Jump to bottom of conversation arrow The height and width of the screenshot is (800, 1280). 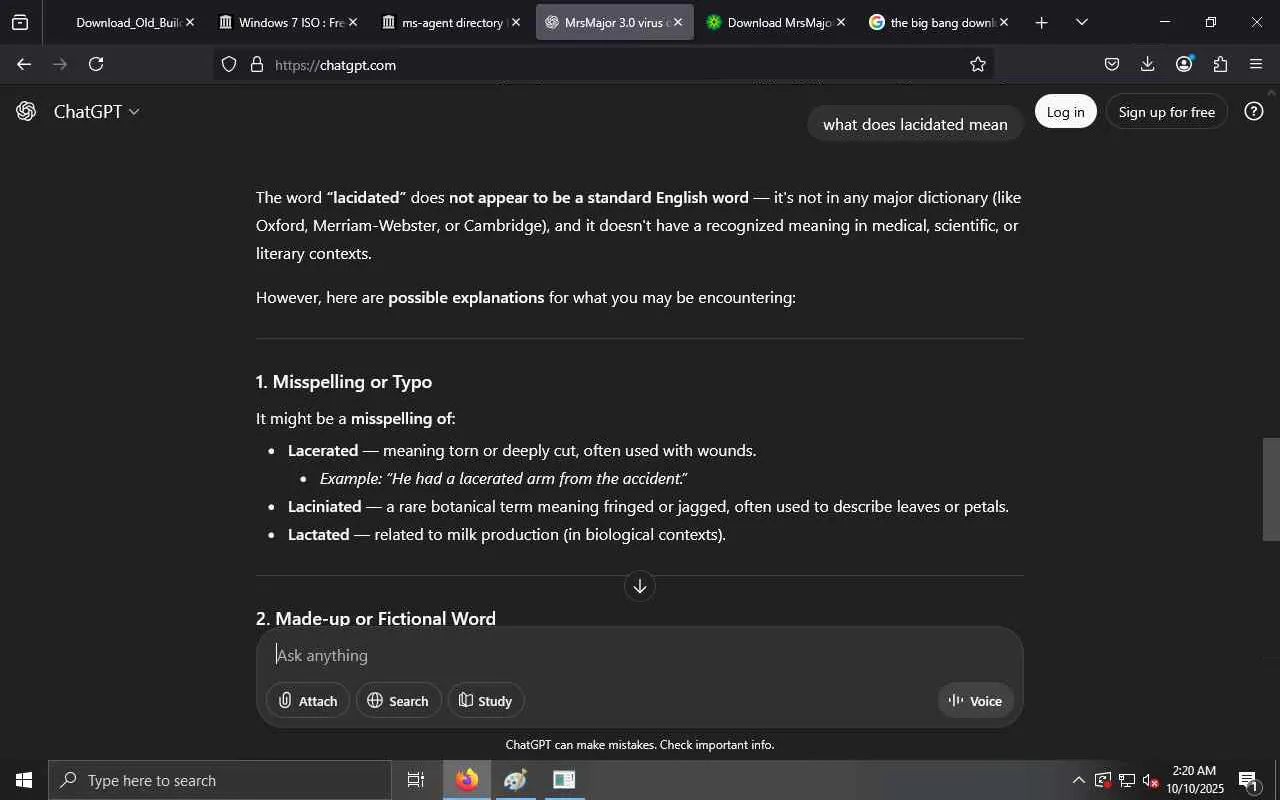[x=640, y=586]
